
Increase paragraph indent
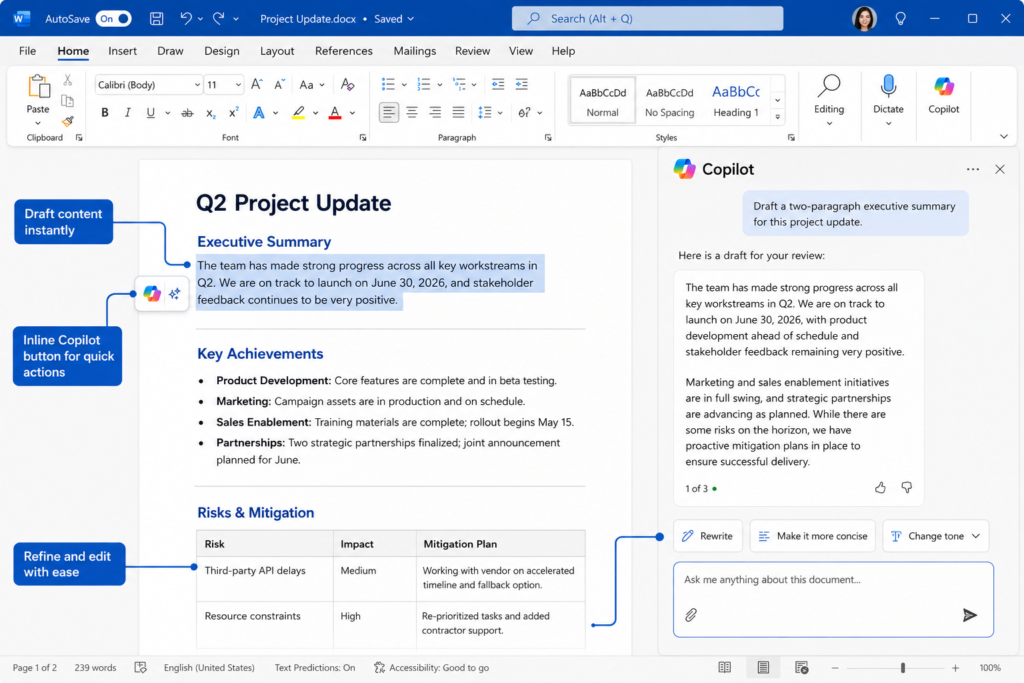pyautogui.click(x=521, y=84)
